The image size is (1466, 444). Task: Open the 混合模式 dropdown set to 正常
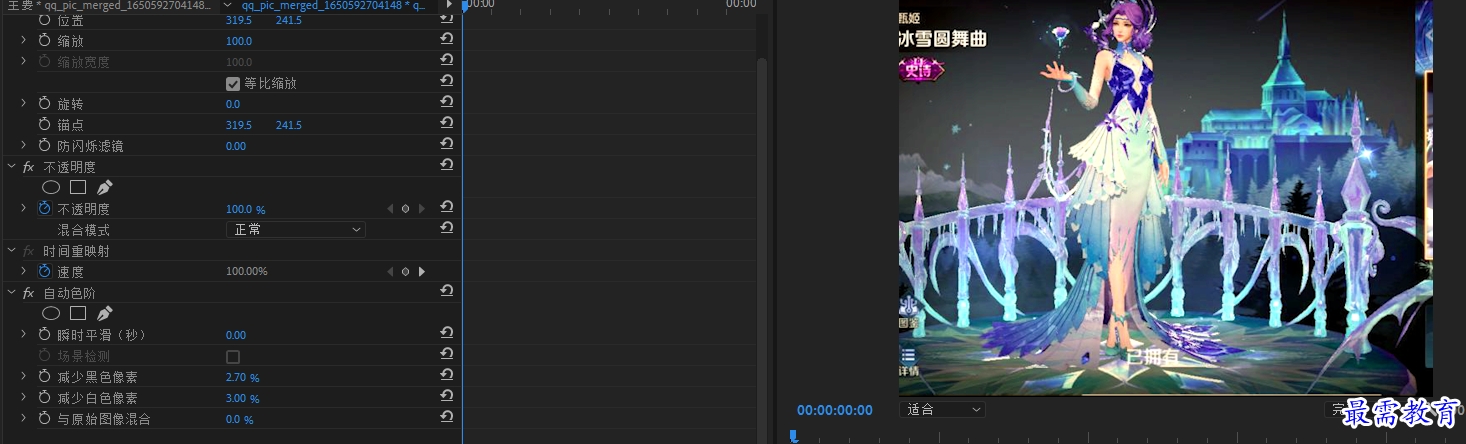tap(296, 230)
